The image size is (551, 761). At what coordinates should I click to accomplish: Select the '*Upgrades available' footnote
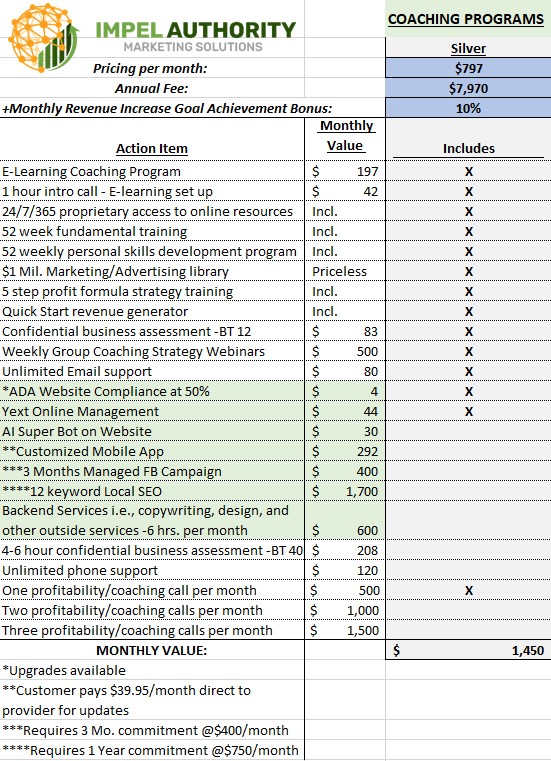(64, 670)
